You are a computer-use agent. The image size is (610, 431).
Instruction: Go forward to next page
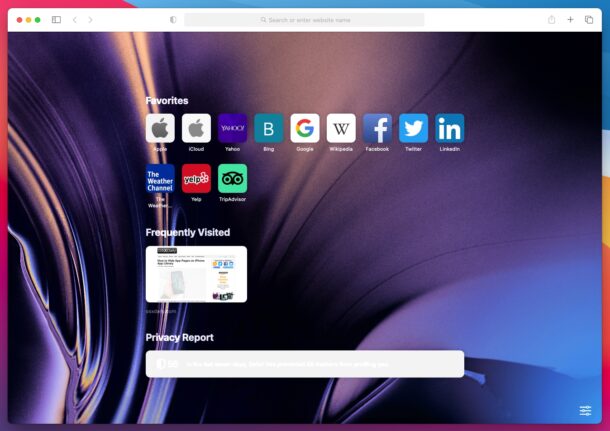click(90, 19)
